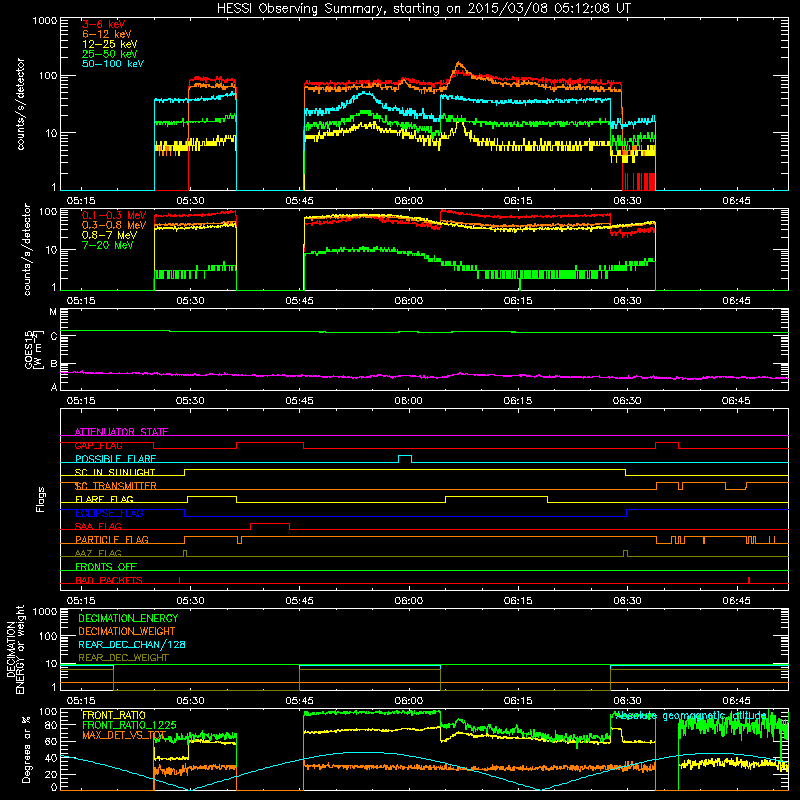
Task: Click the GOES15 [W m-2] axis label
Action: point(34,349)
